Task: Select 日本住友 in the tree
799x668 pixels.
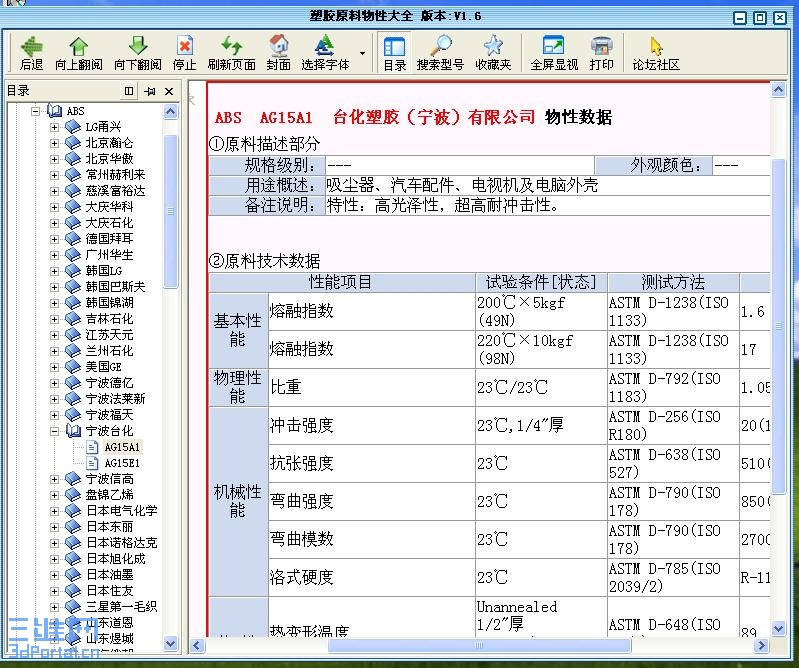Action: (x=109, y=591)
